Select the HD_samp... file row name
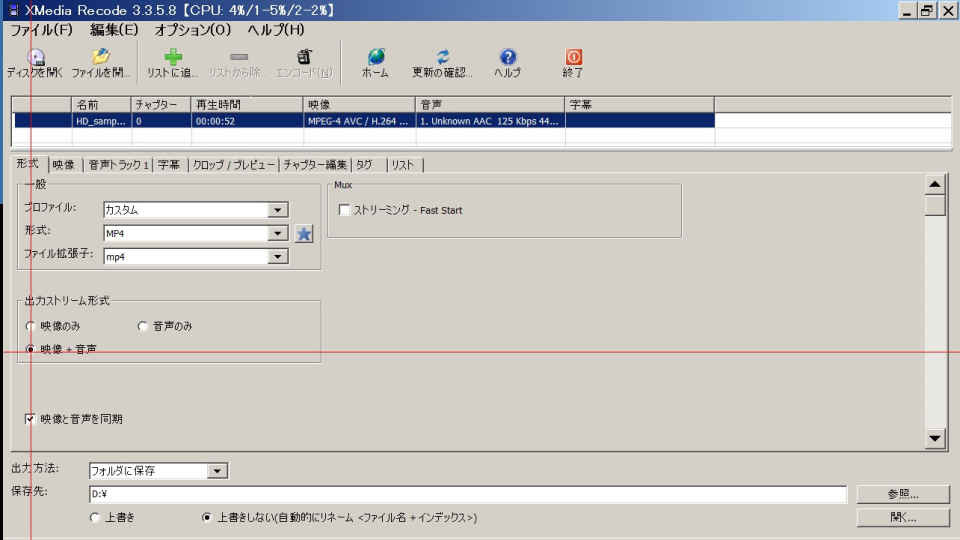Image resolution: width=960 pixels, height=540 pixels. pyautogui.click(x=101, y=121)
